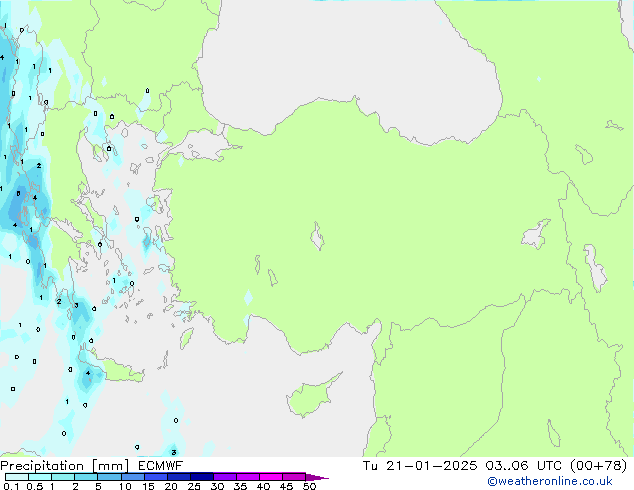Click the 15–20 mm legend color box
Image resolution: width=634 pixels, height=490 pixels.
coord(155,477)
